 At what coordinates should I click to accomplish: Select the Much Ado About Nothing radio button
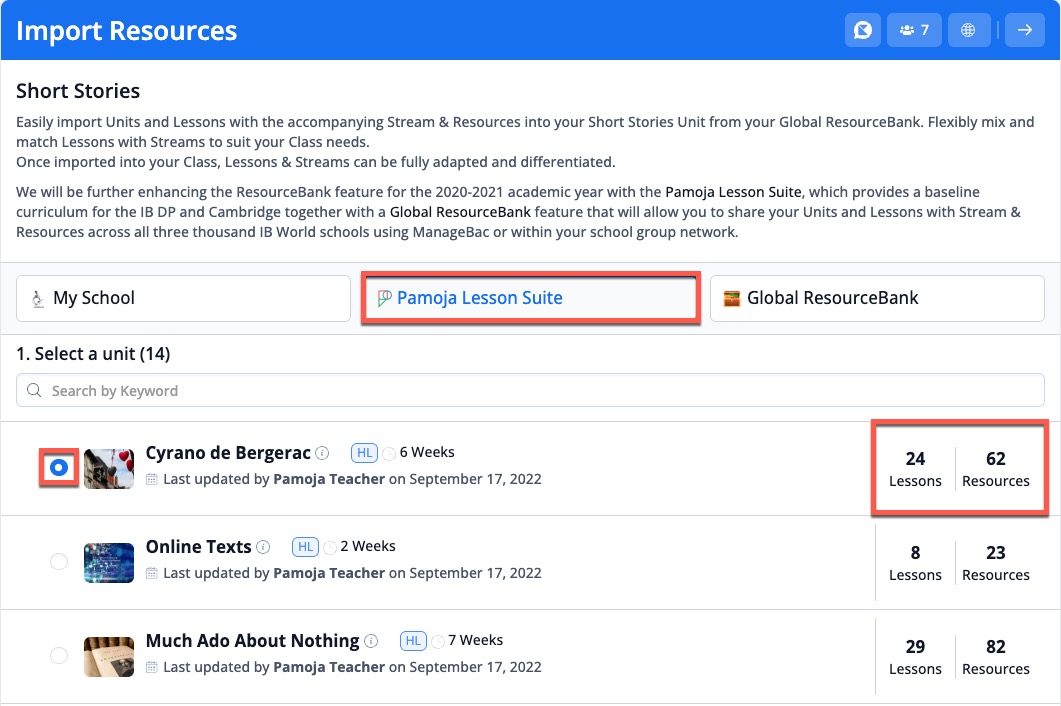(59, 656)
